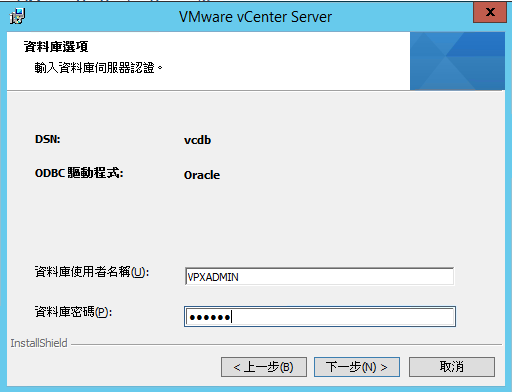Click the InstallShield label
The image size is (512, 392).
tap(39, 343)
